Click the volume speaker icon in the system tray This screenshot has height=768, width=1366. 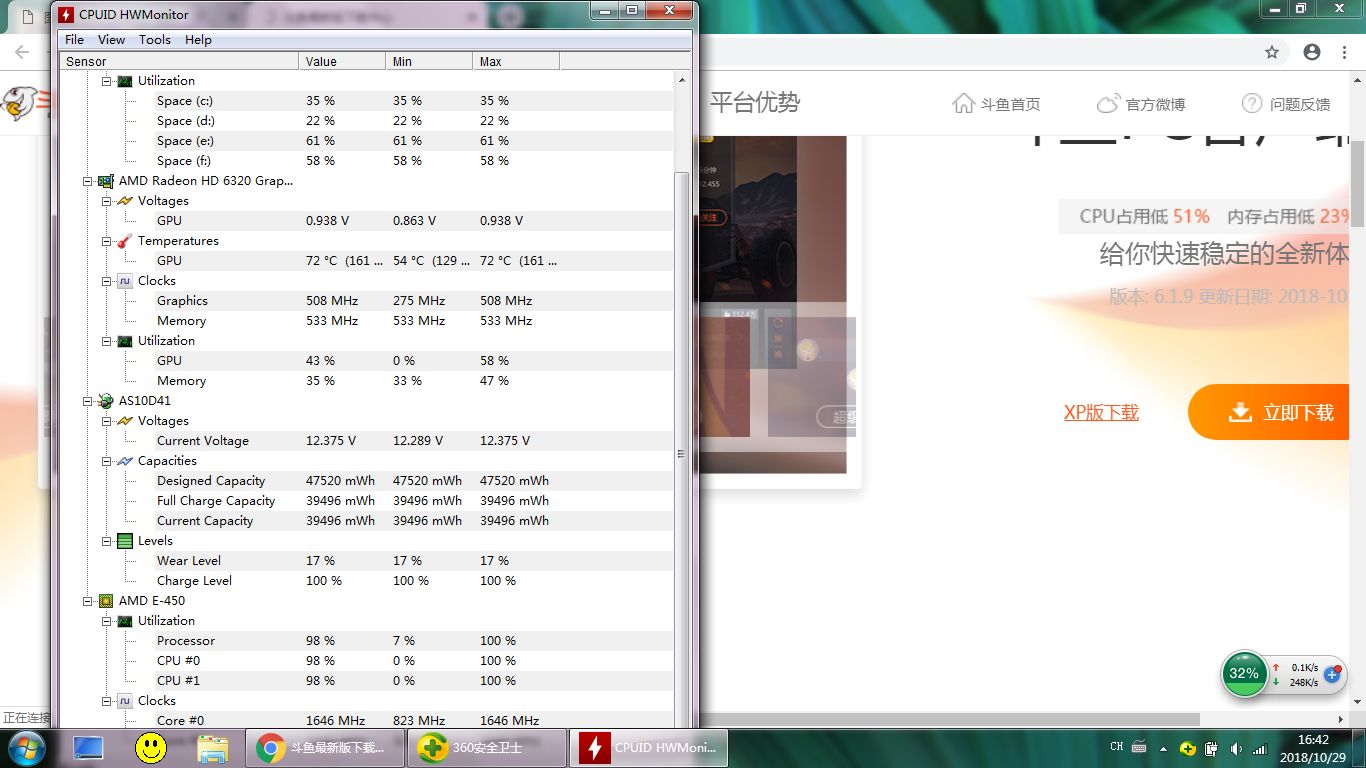tap(1236, 748)
